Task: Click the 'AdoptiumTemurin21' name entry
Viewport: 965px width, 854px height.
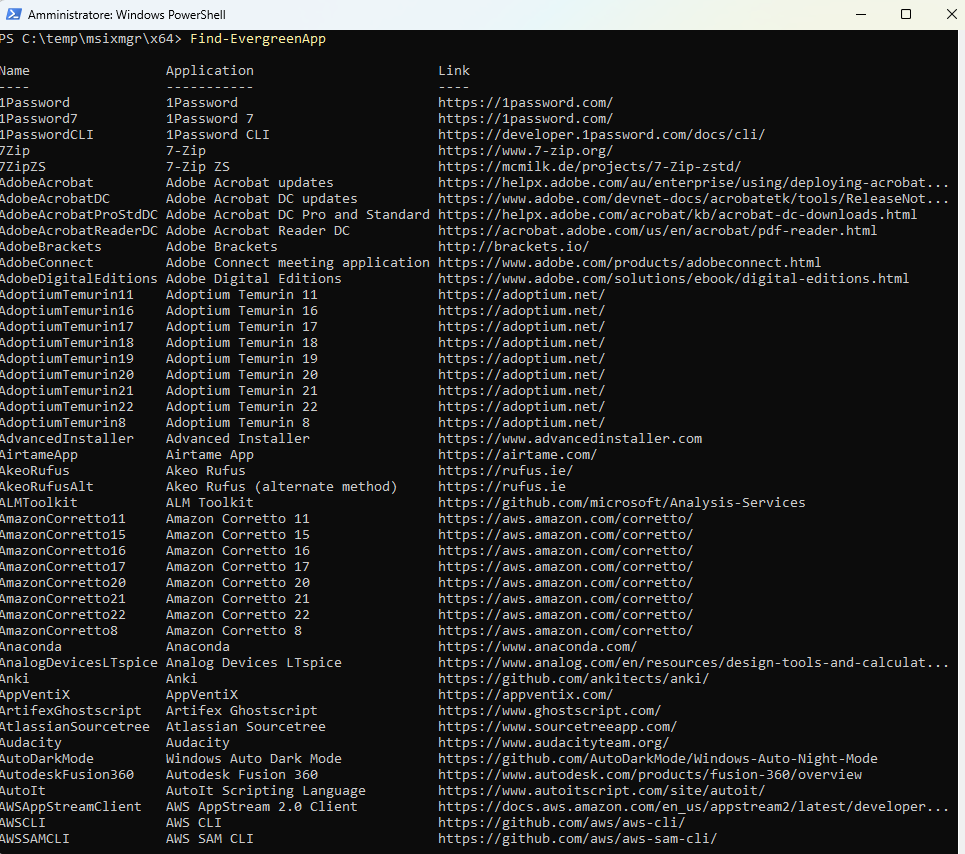Action: pos(66,391)
